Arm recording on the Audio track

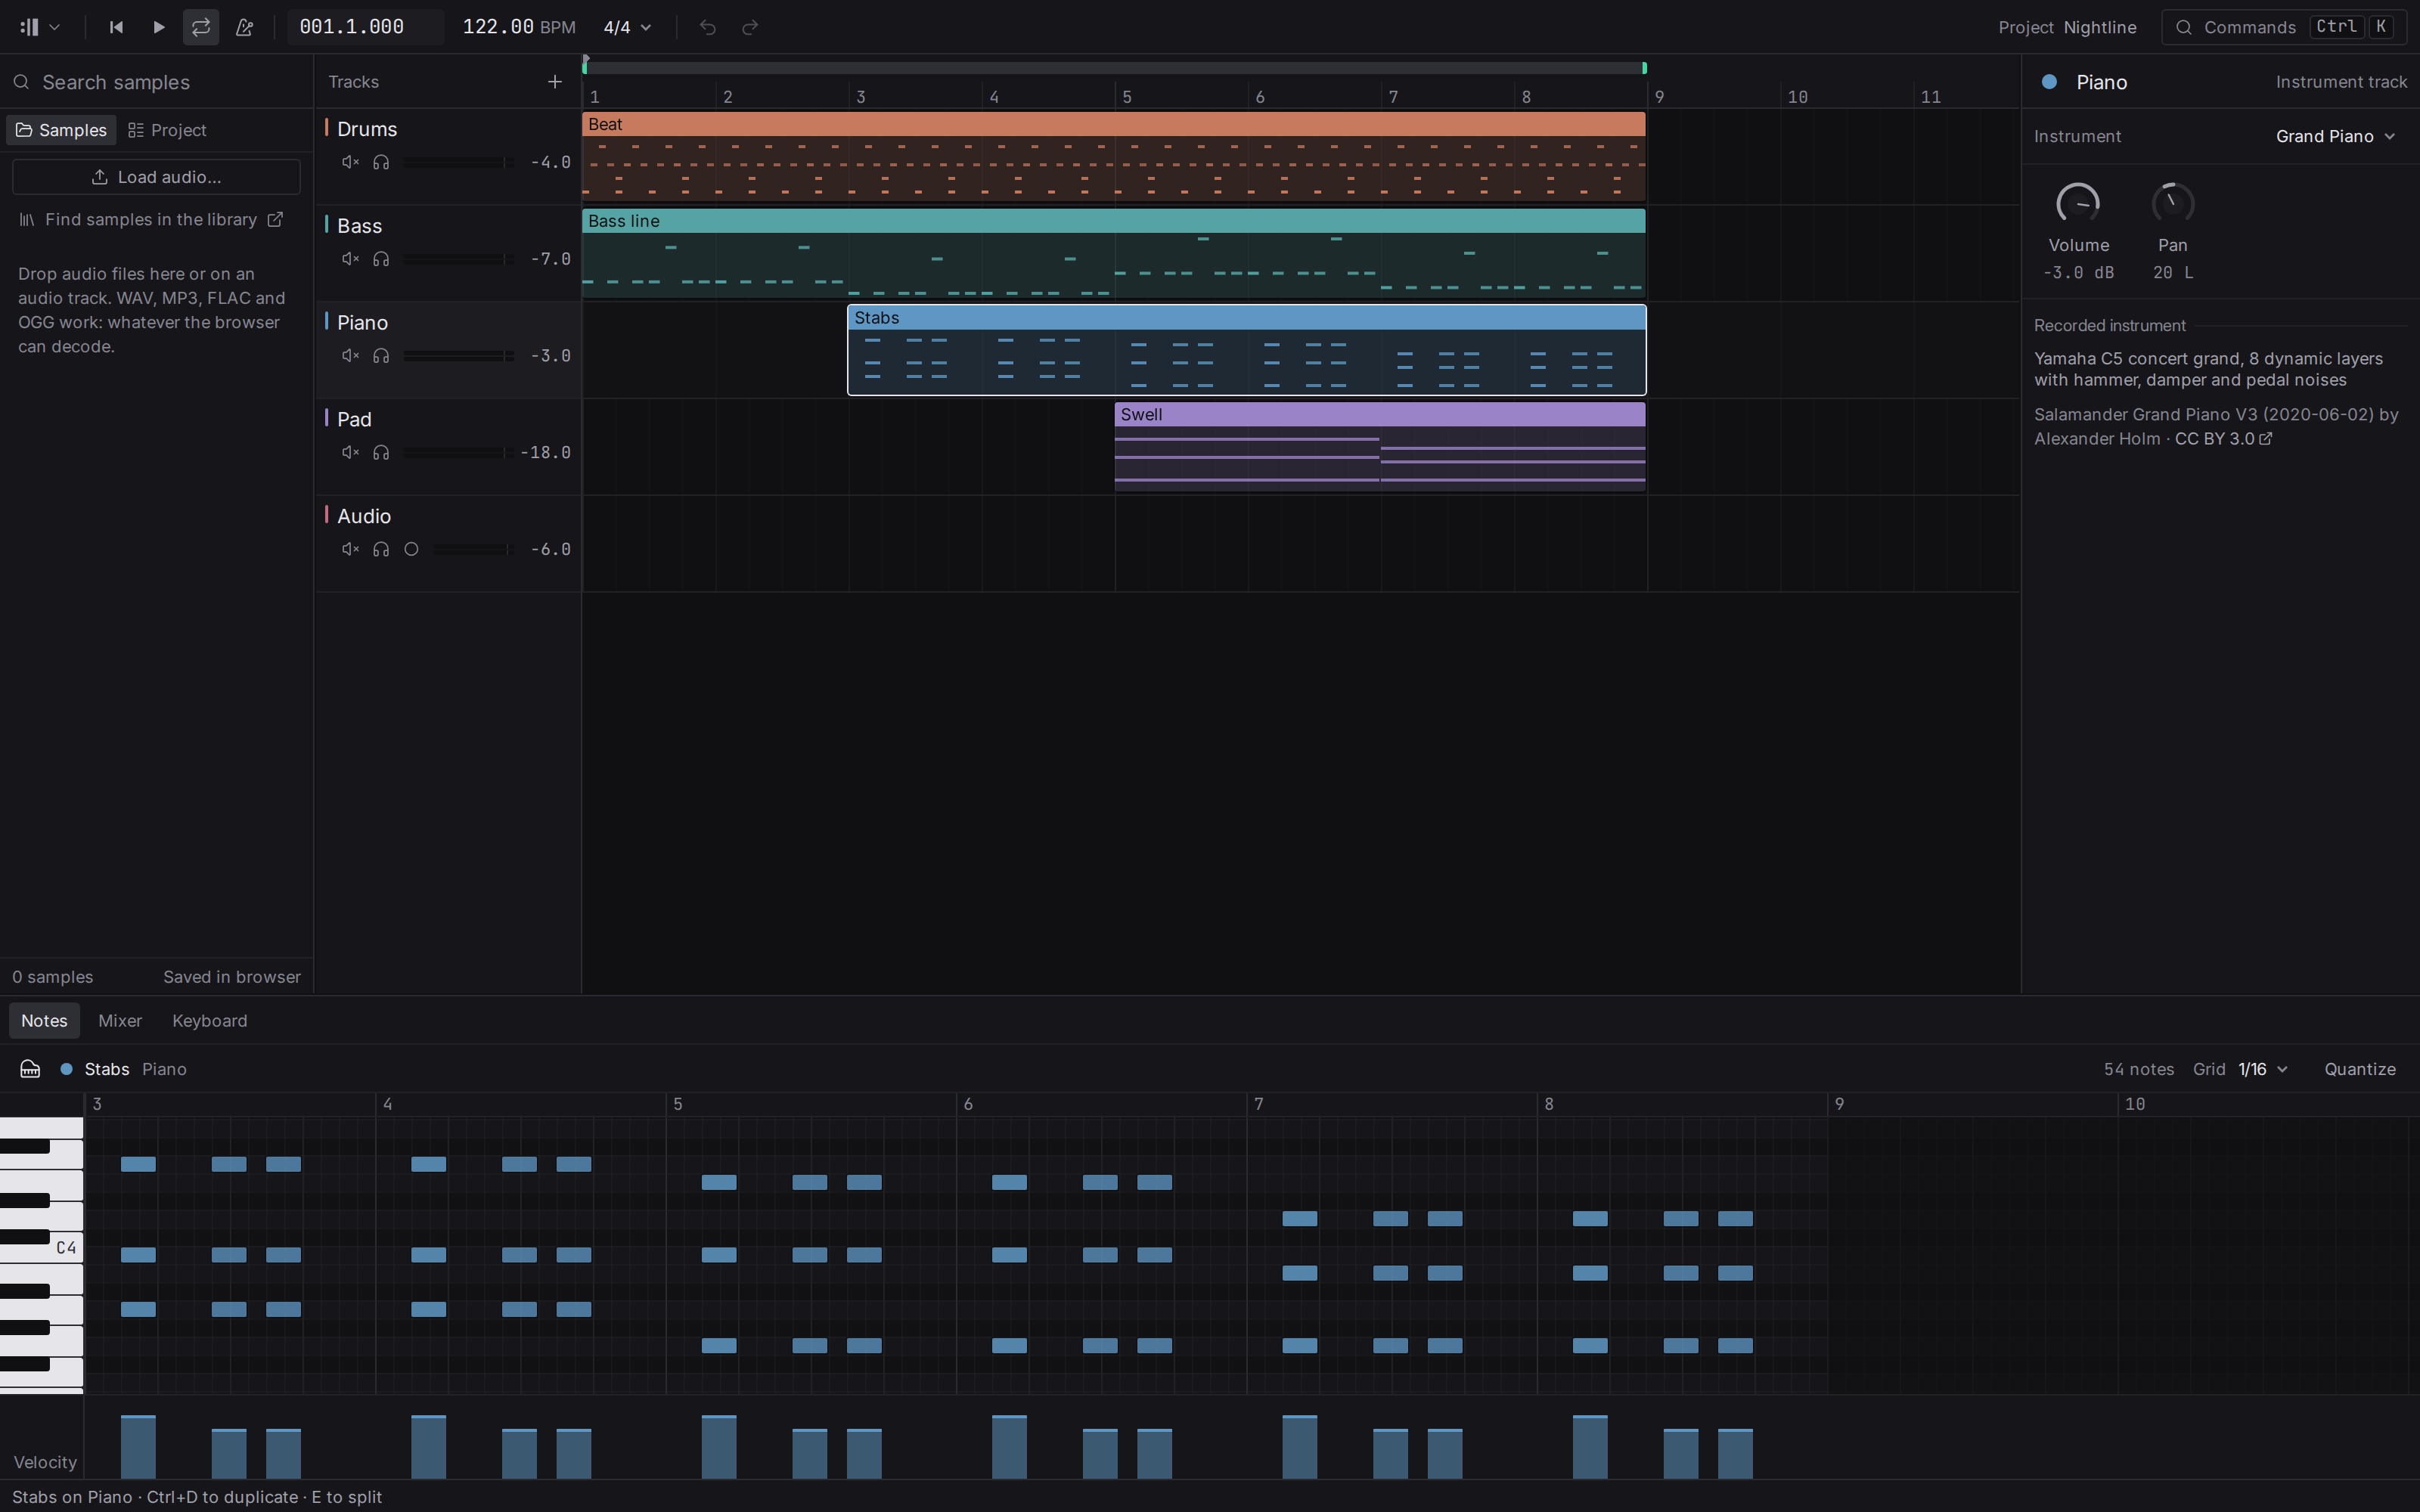tap(411, 549)
